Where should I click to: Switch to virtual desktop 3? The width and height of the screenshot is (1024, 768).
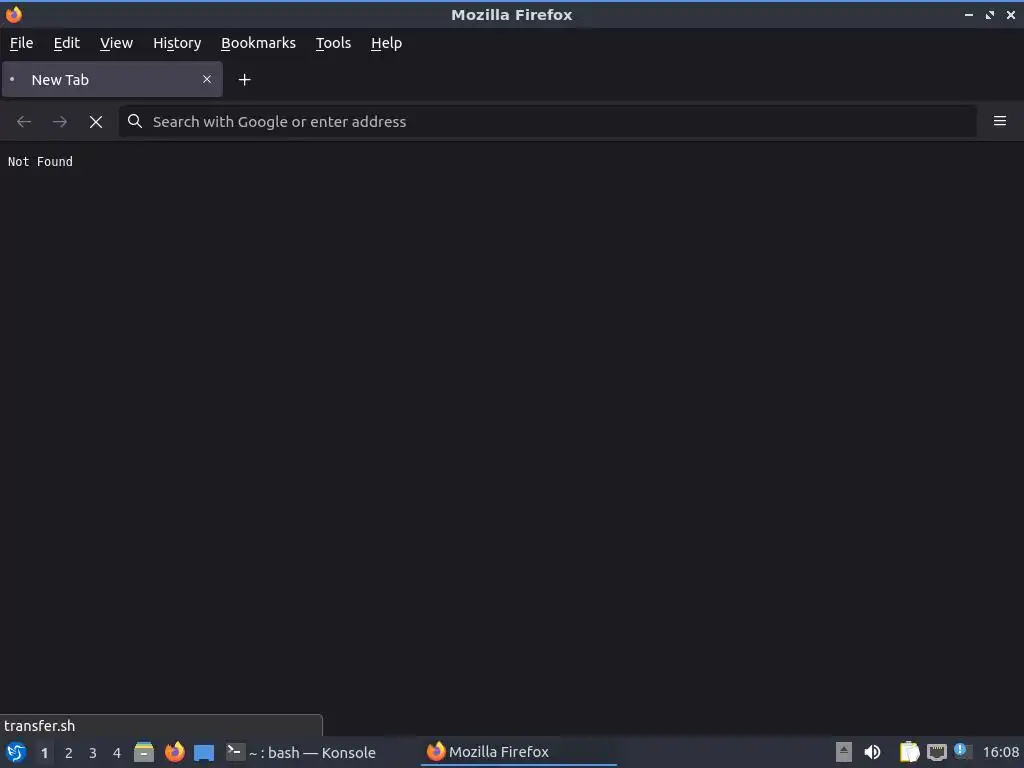click(x=93, y=753)
